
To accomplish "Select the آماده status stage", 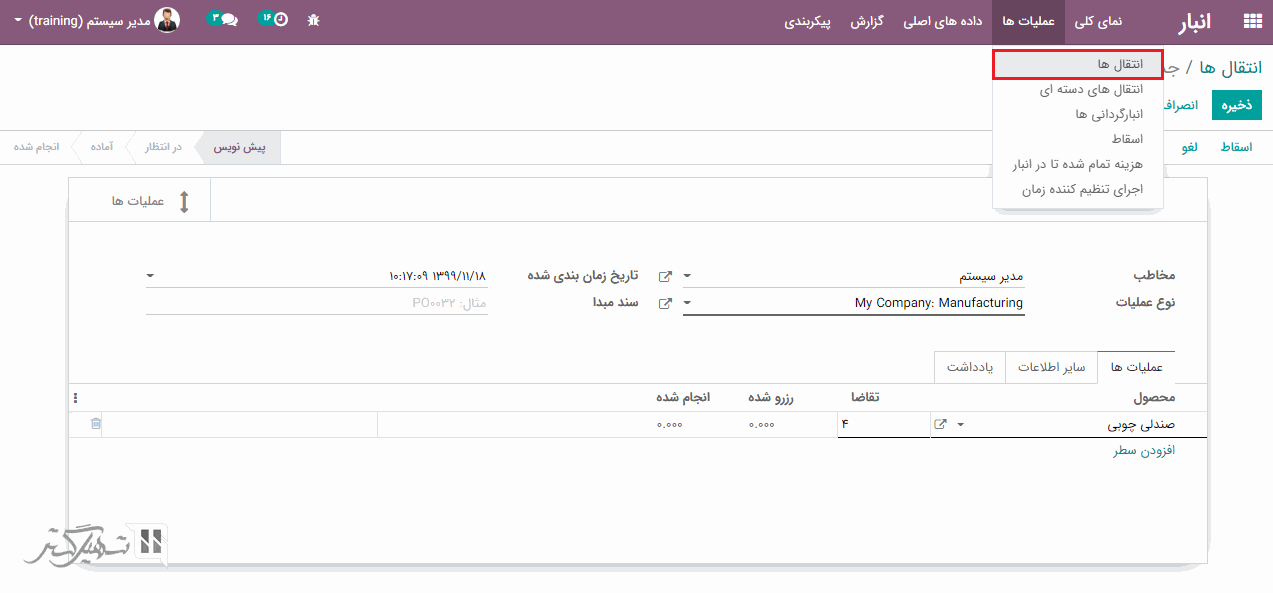I will (x=100, y=148).
